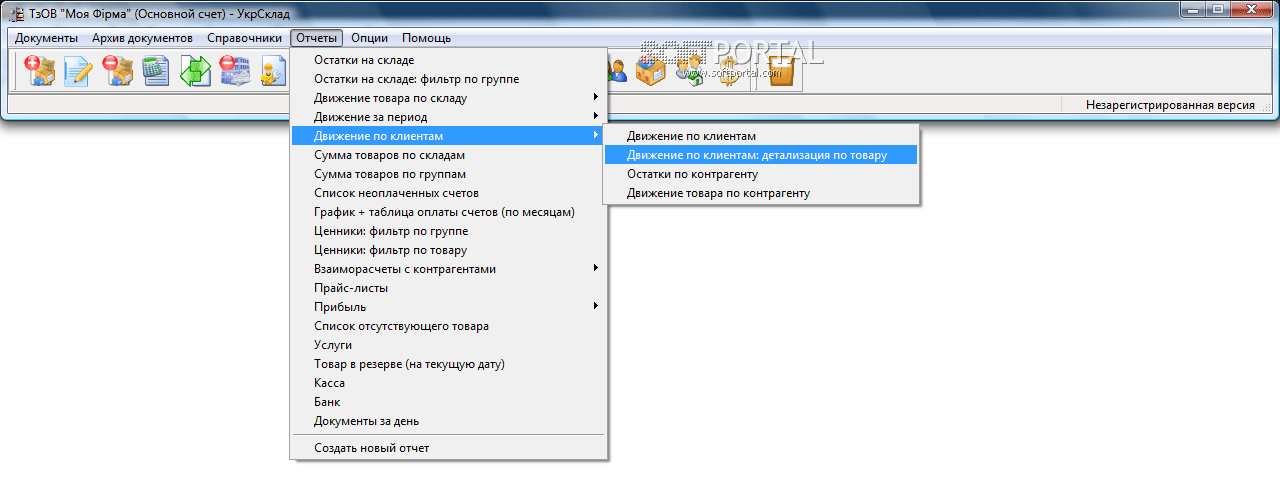Click highlighted Движение по клиентам parent item

pos(449,136)
